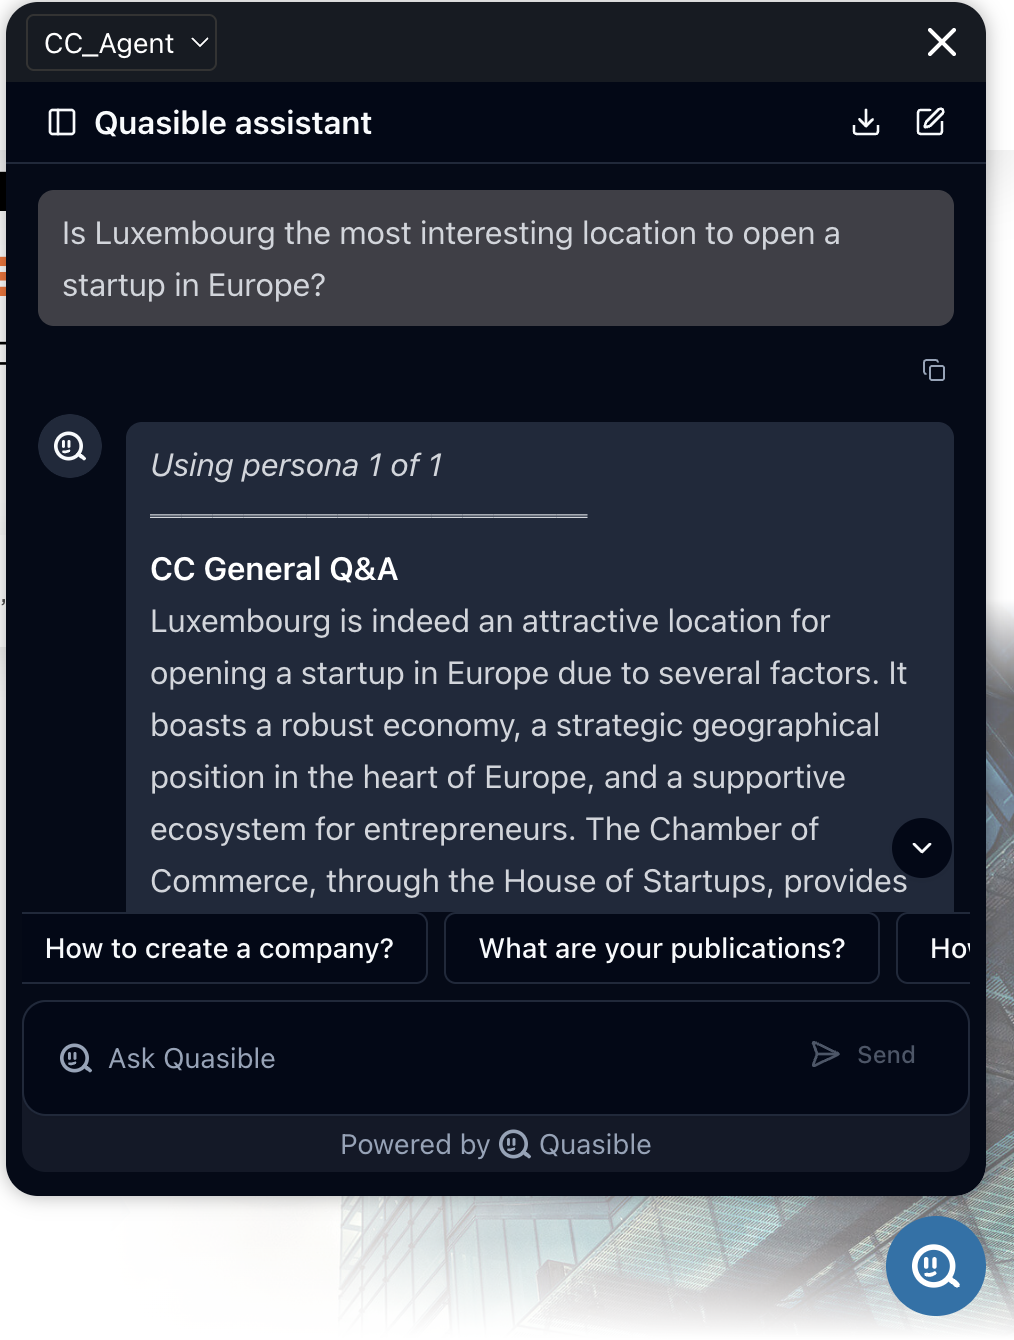
Task: Download the conversation transcript
Action: pos(865,122)
